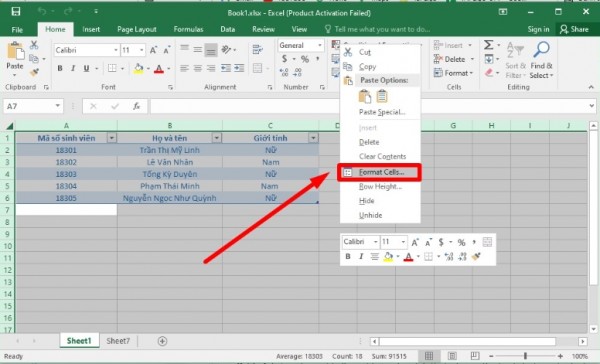Open Find & Select magnifier
This screenshot has width=600, height=364.
point(541,60)
